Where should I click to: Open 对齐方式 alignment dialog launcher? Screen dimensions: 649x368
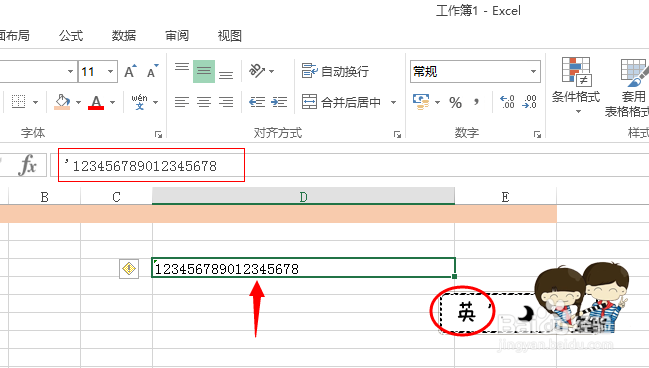pyautogui.click(x=397, y=134)
